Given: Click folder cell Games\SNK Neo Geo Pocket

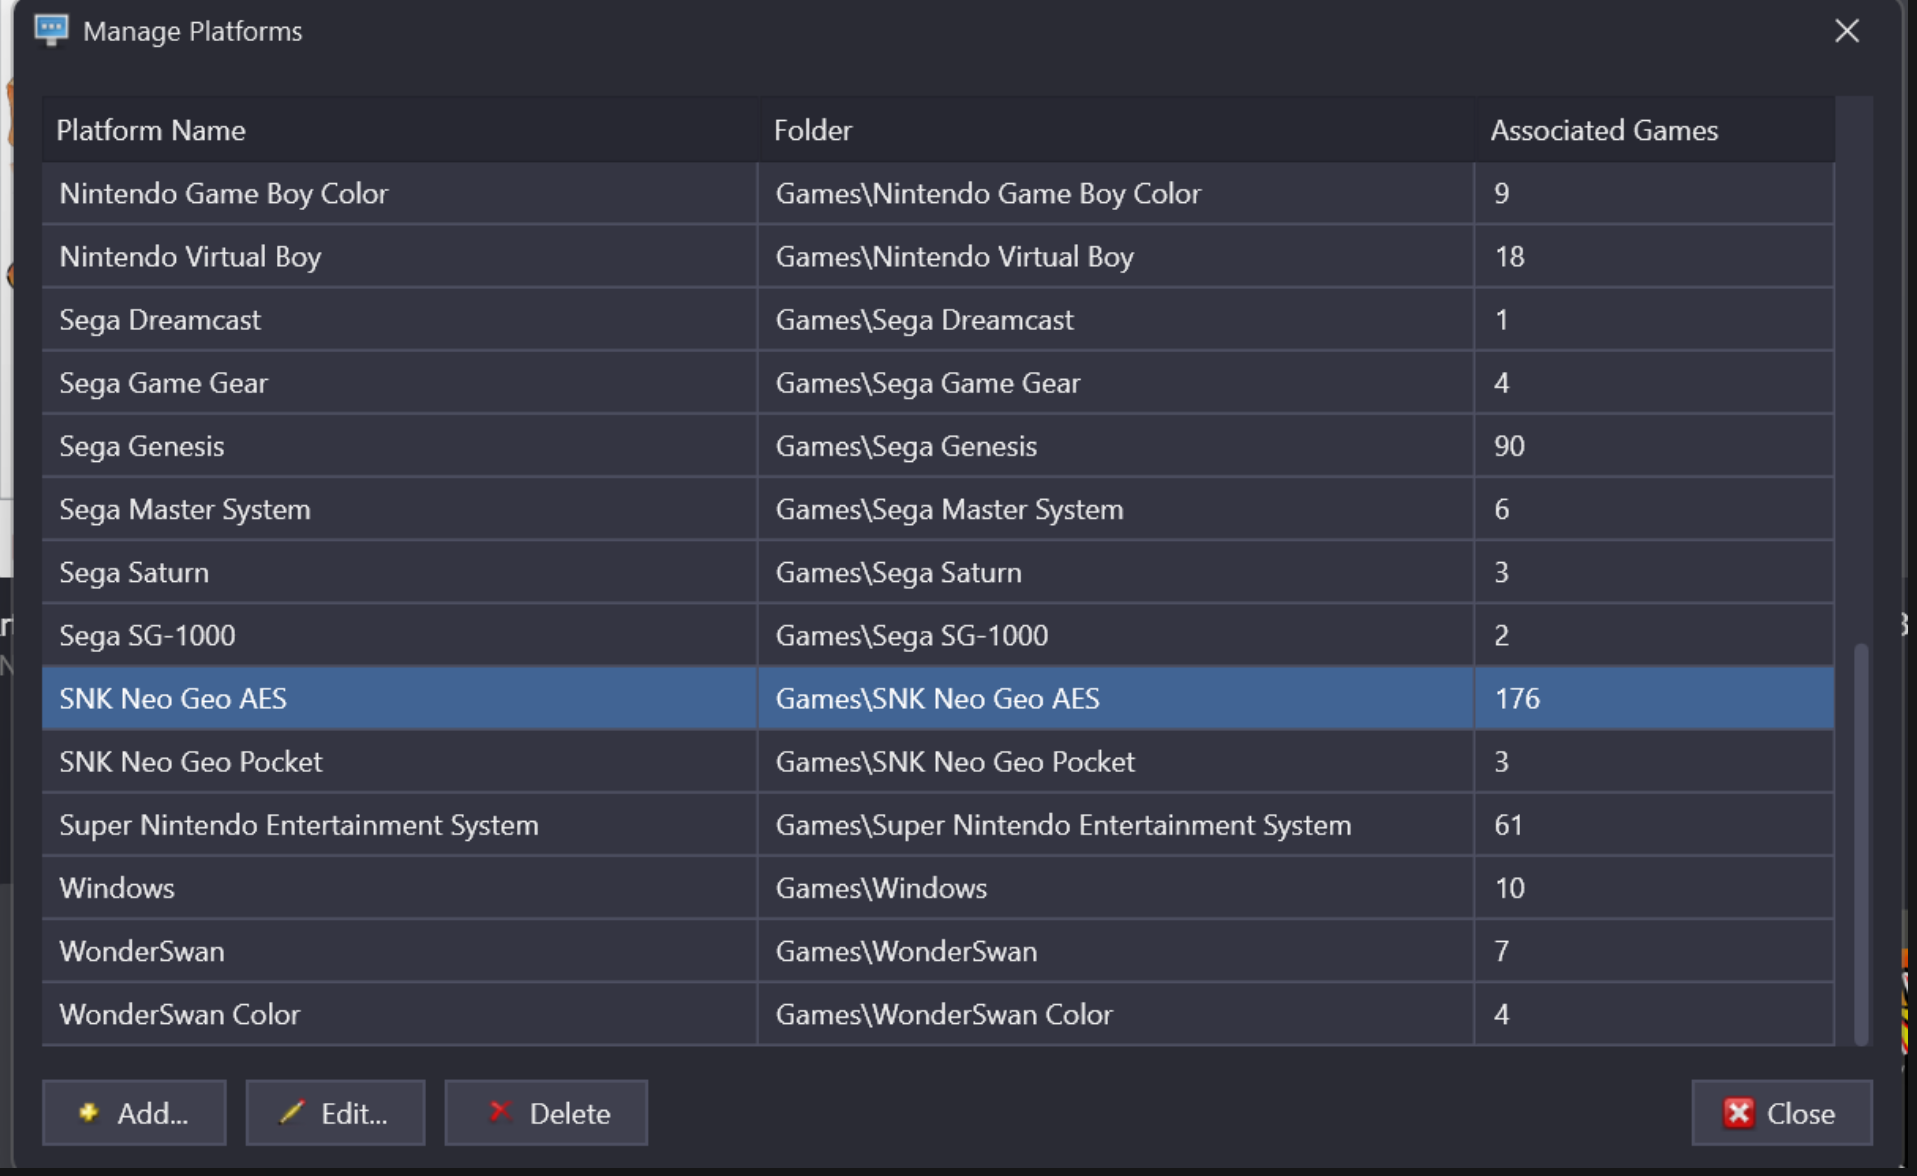Looking at the screenshot, I should pos(1116,761).
